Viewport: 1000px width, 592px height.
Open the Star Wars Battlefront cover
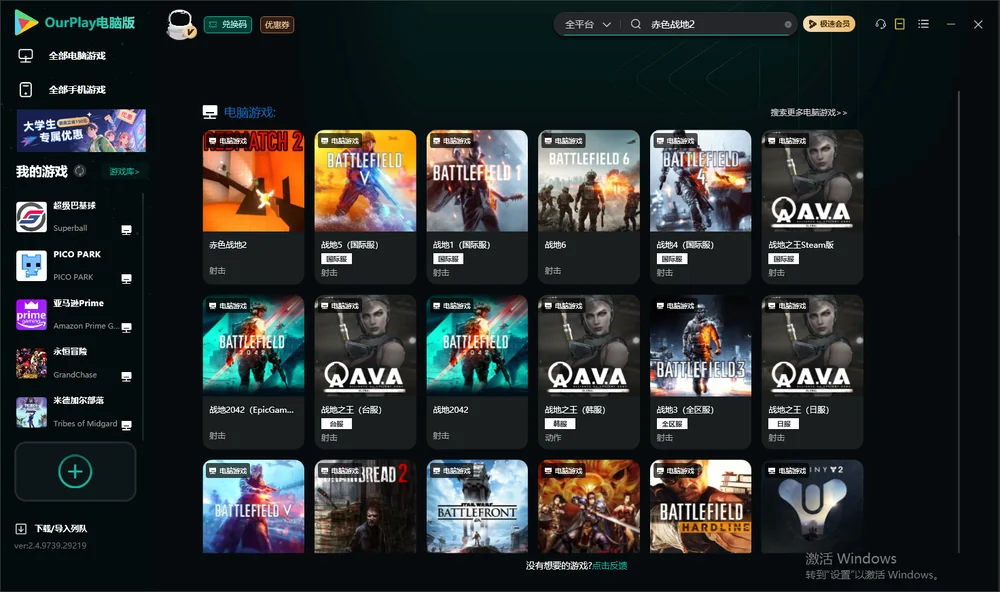click(x=477, y=507)
